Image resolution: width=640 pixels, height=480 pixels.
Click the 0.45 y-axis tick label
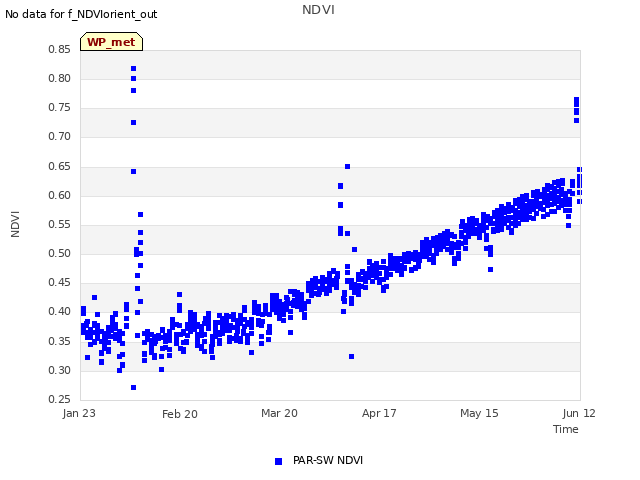[59, 282]
